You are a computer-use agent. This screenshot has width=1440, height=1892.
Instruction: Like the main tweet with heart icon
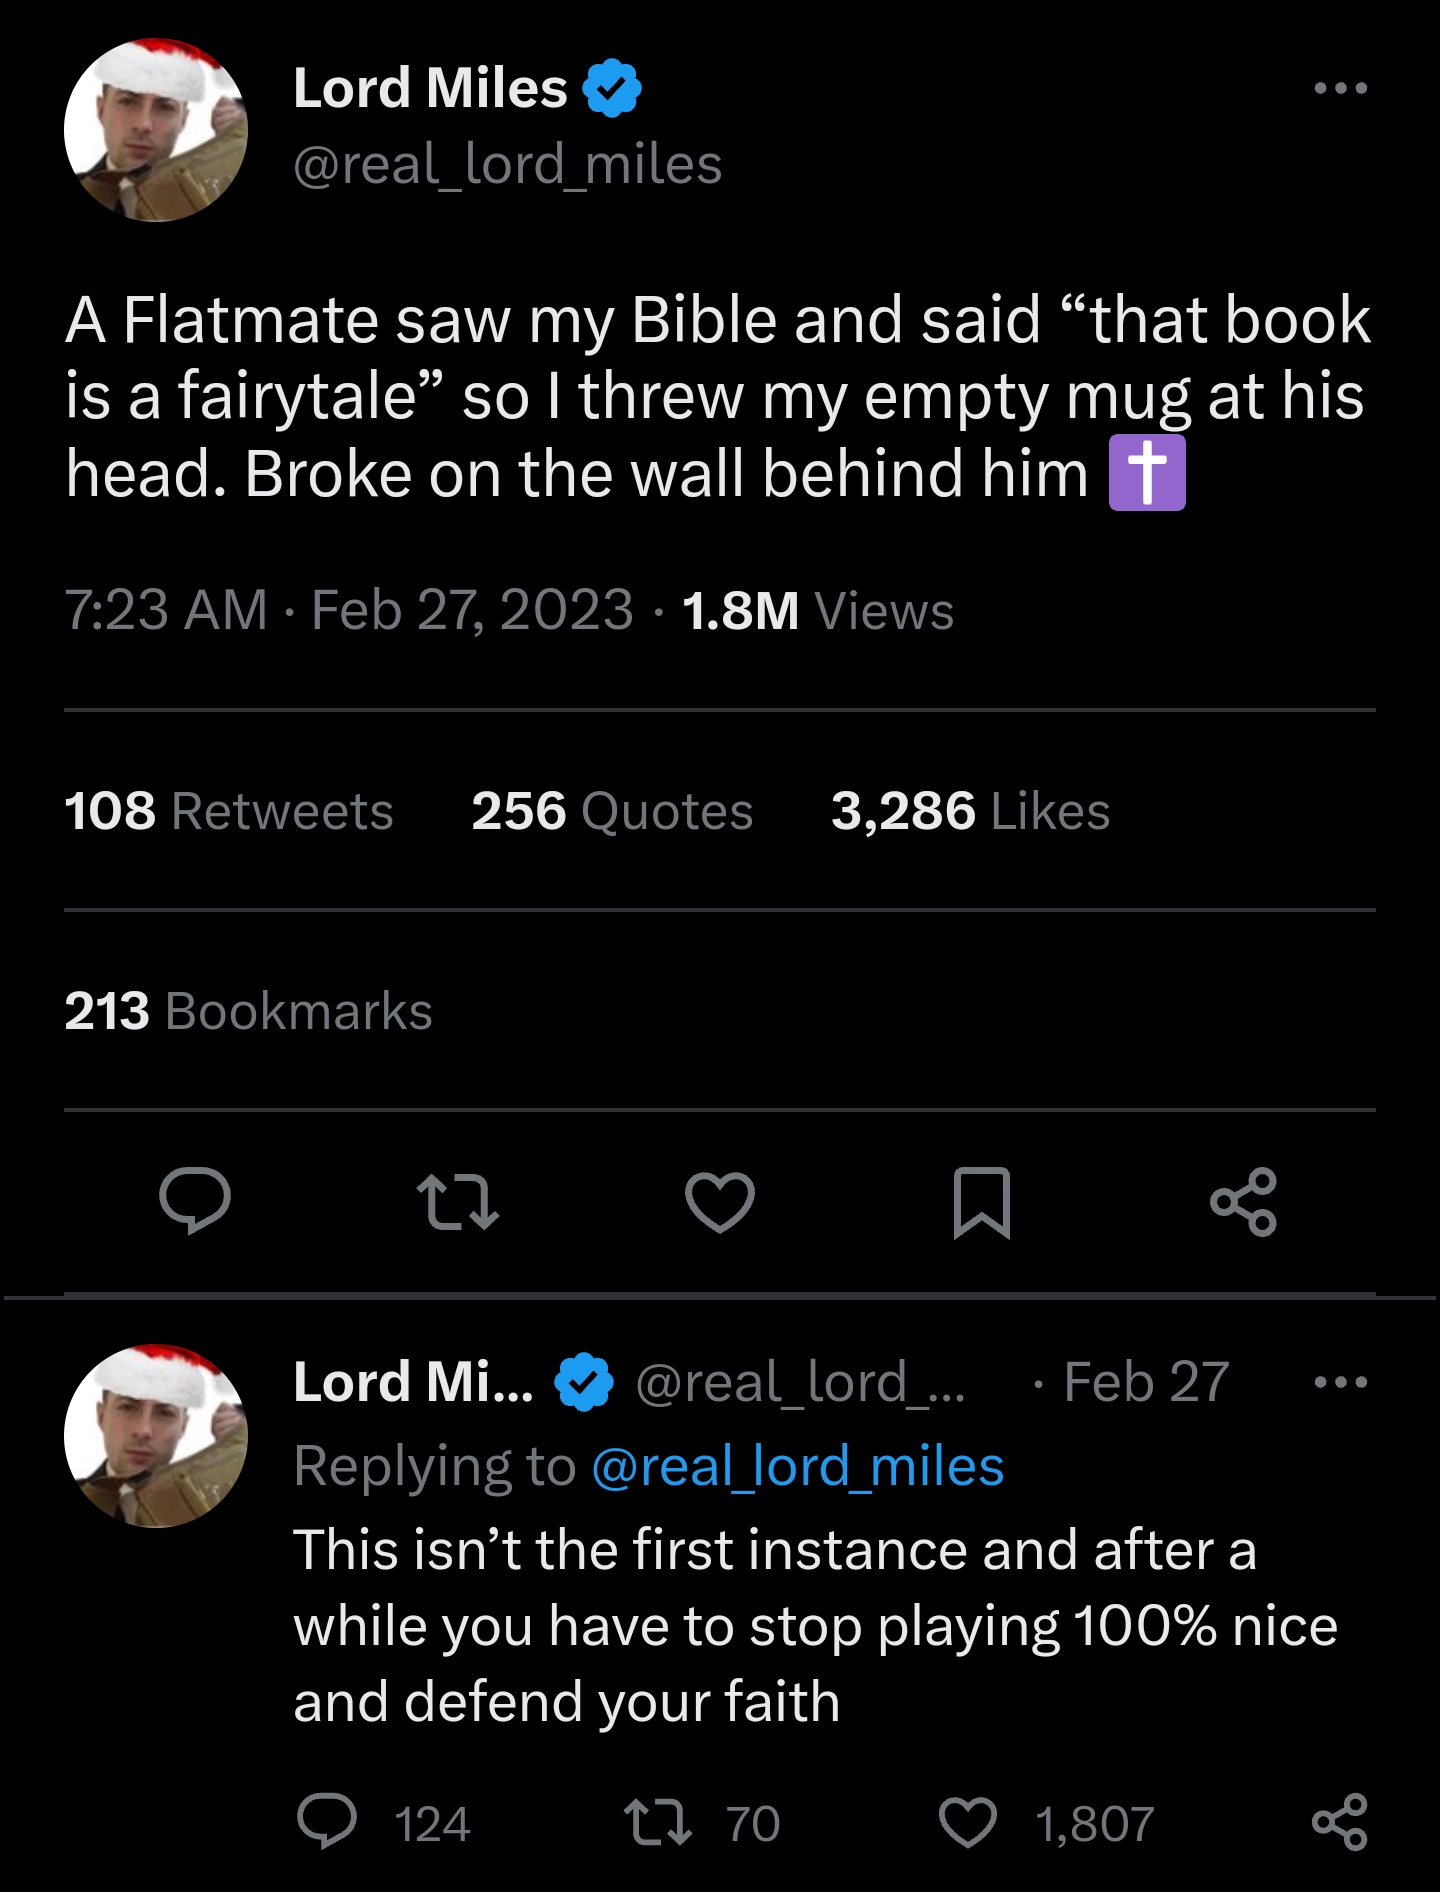click(720, 1201)
